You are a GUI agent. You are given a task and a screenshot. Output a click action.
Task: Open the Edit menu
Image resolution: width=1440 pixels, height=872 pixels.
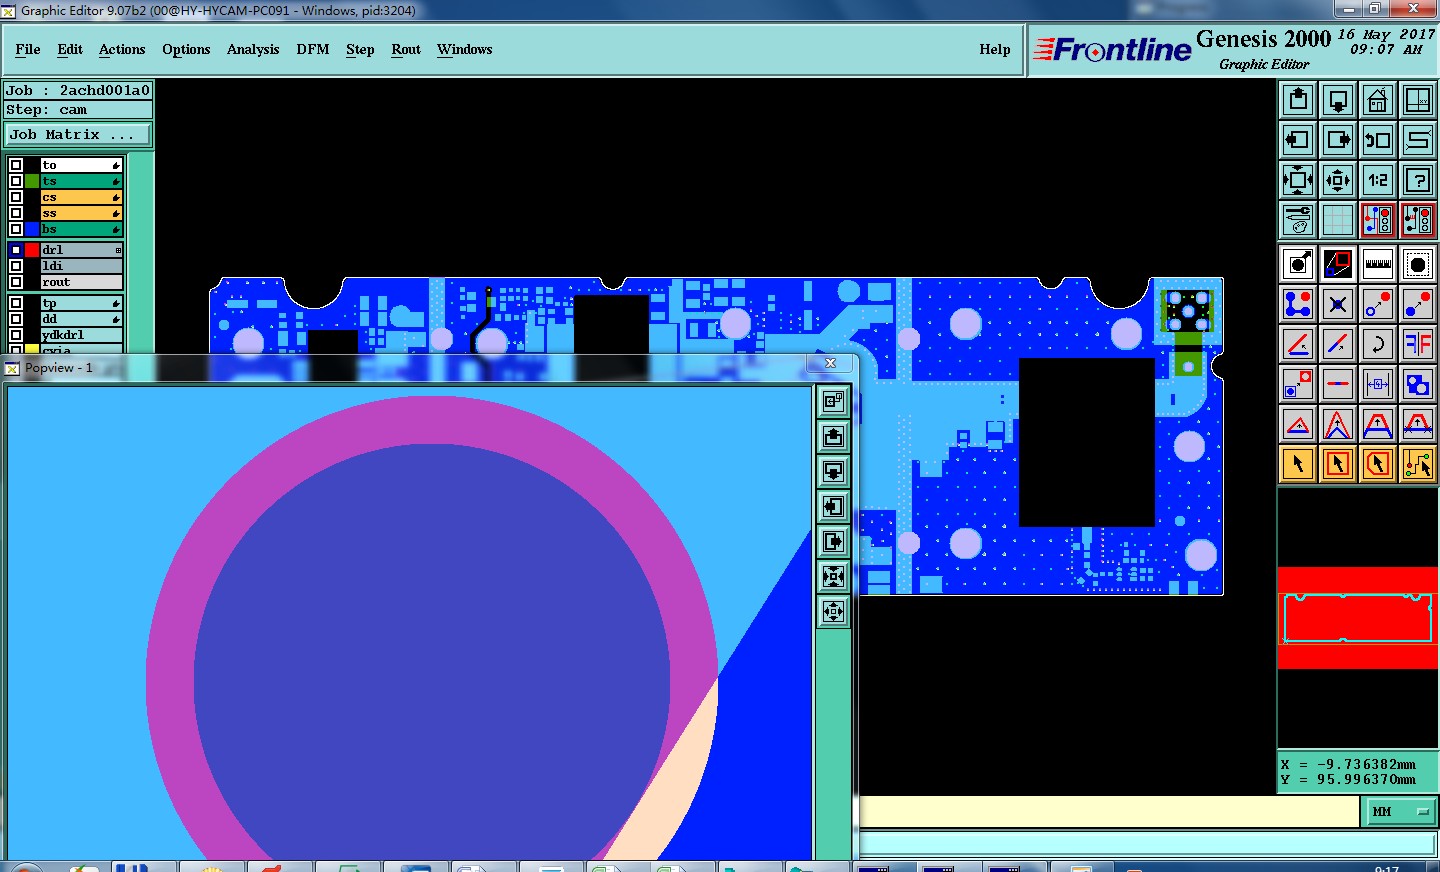click(70, 49)
